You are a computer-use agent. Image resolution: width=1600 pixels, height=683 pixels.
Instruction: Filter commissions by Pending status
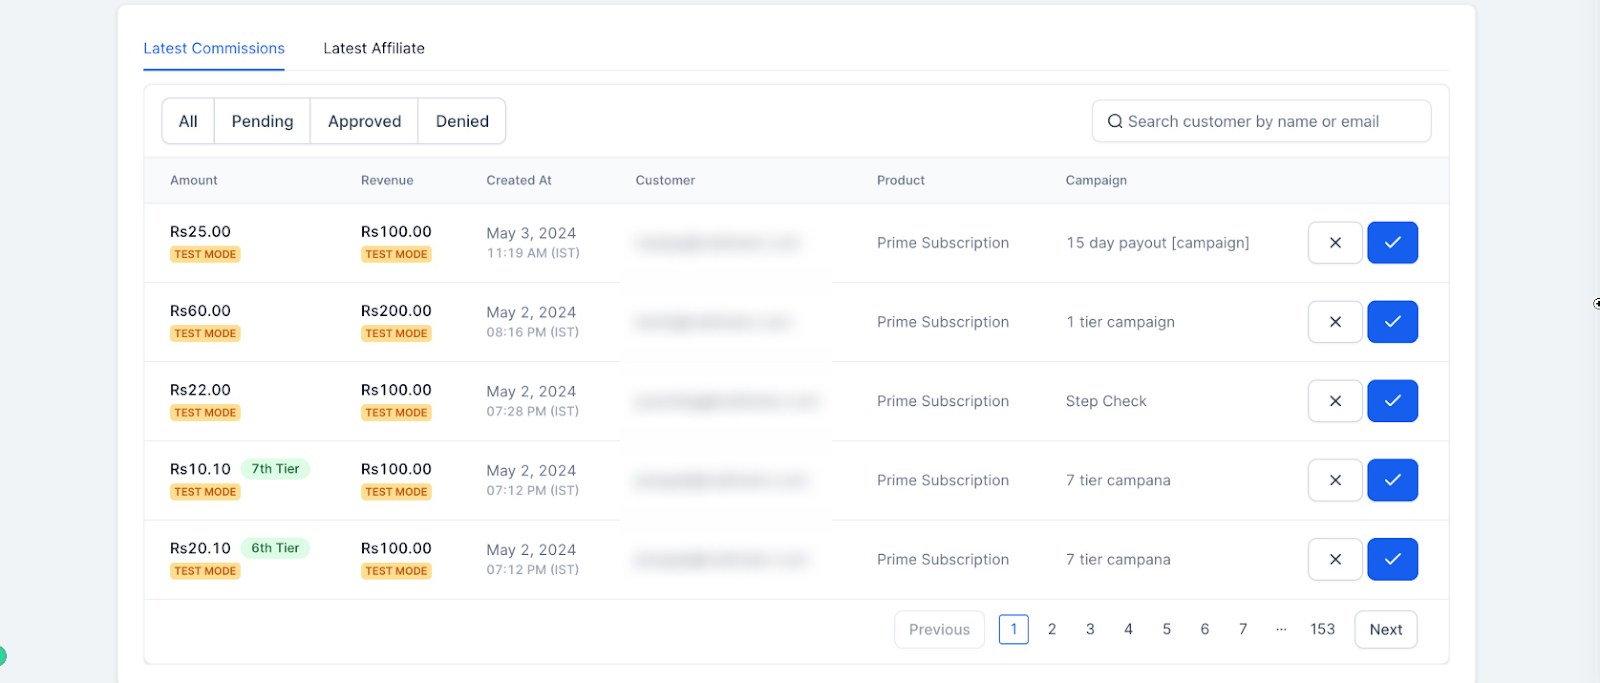click(x=262, y=121)
